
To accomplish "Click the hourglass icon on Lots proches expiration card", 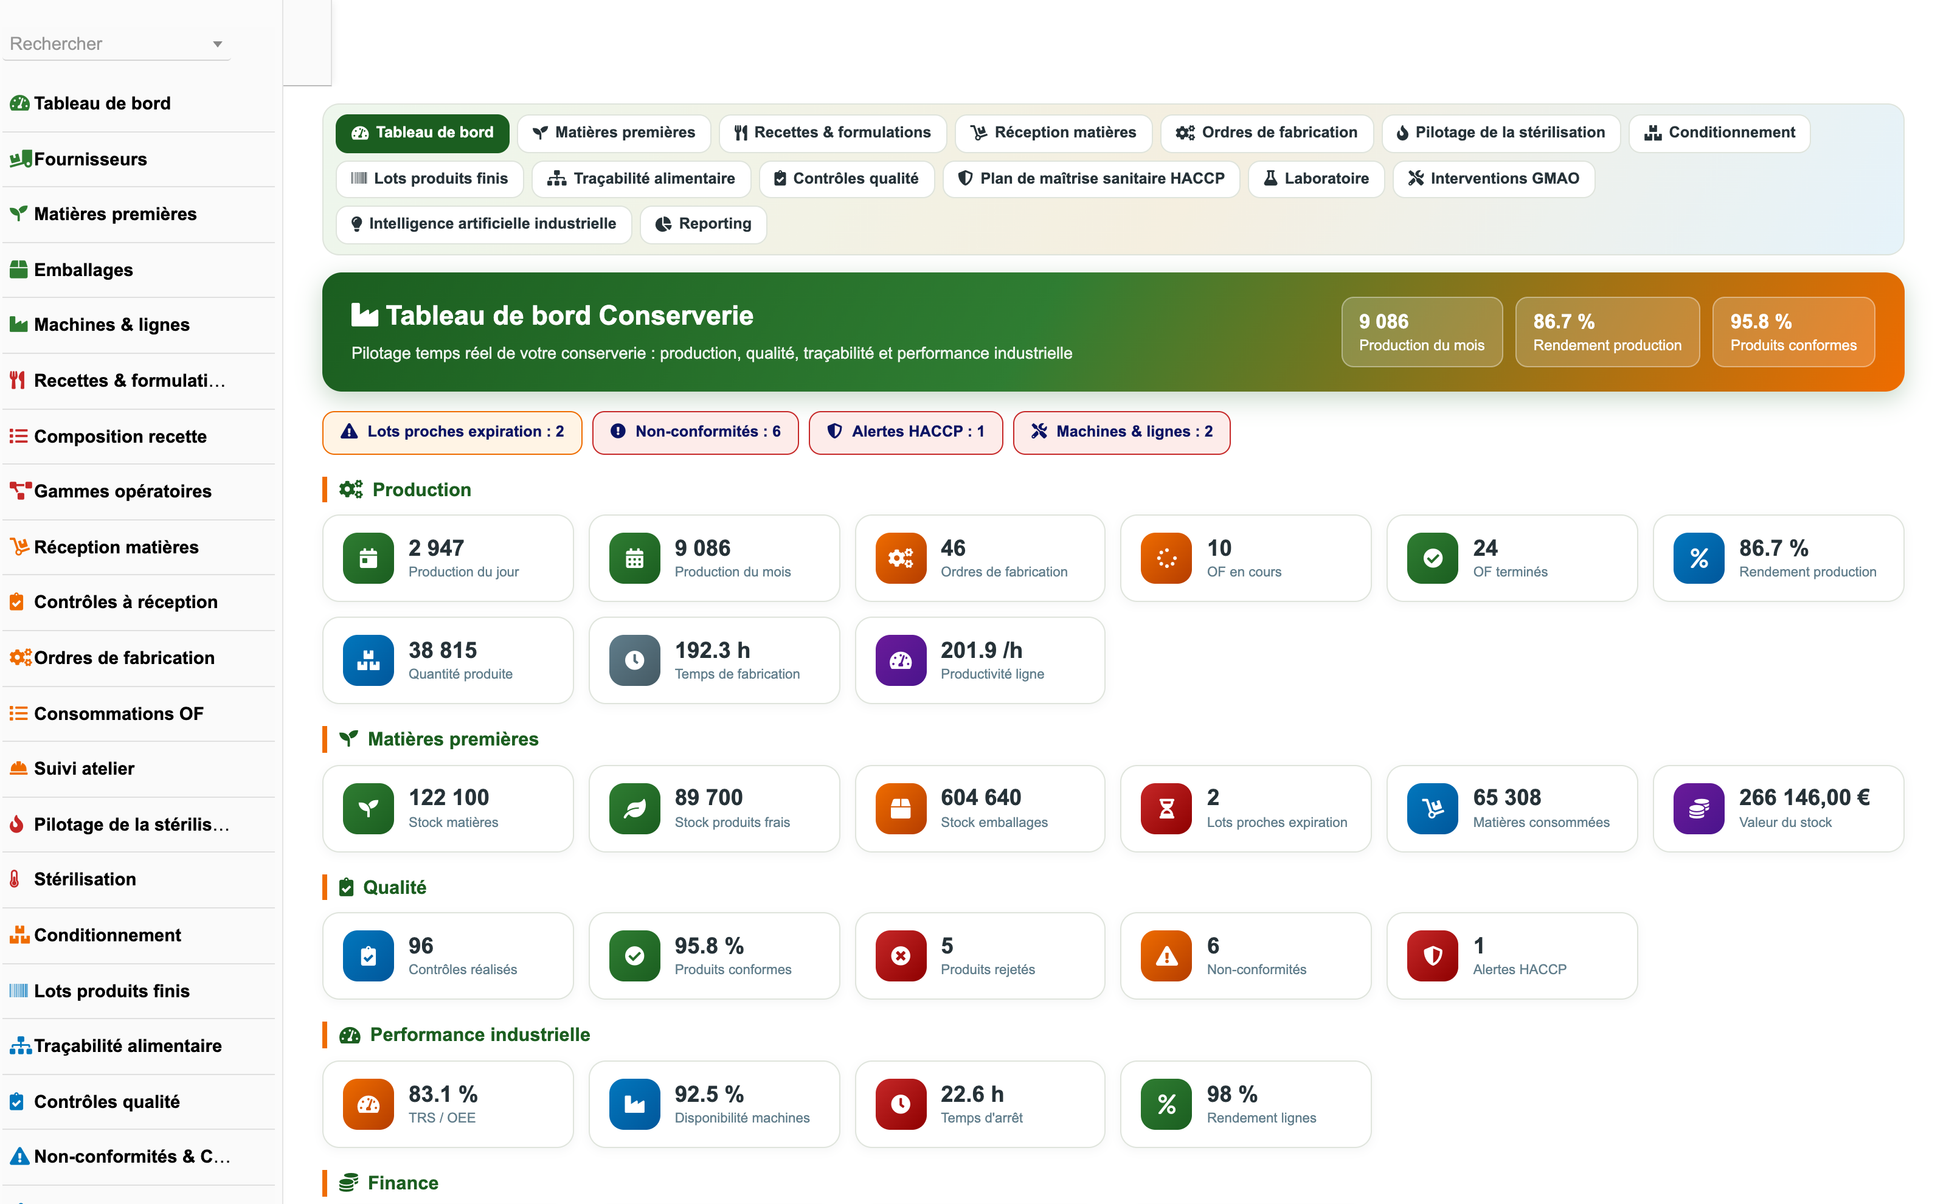I will click(x=1166, y=808).
